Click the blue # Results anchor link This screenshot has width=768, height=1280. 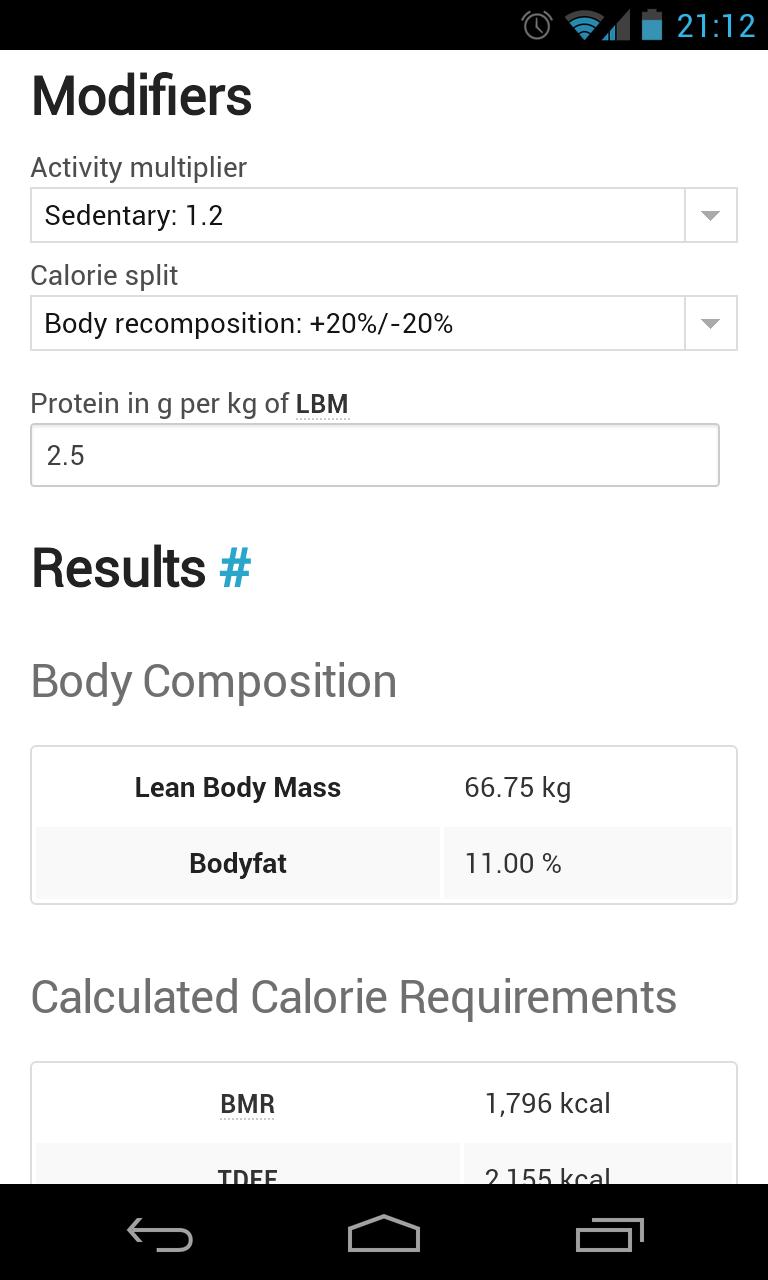[x=235, y=568]
